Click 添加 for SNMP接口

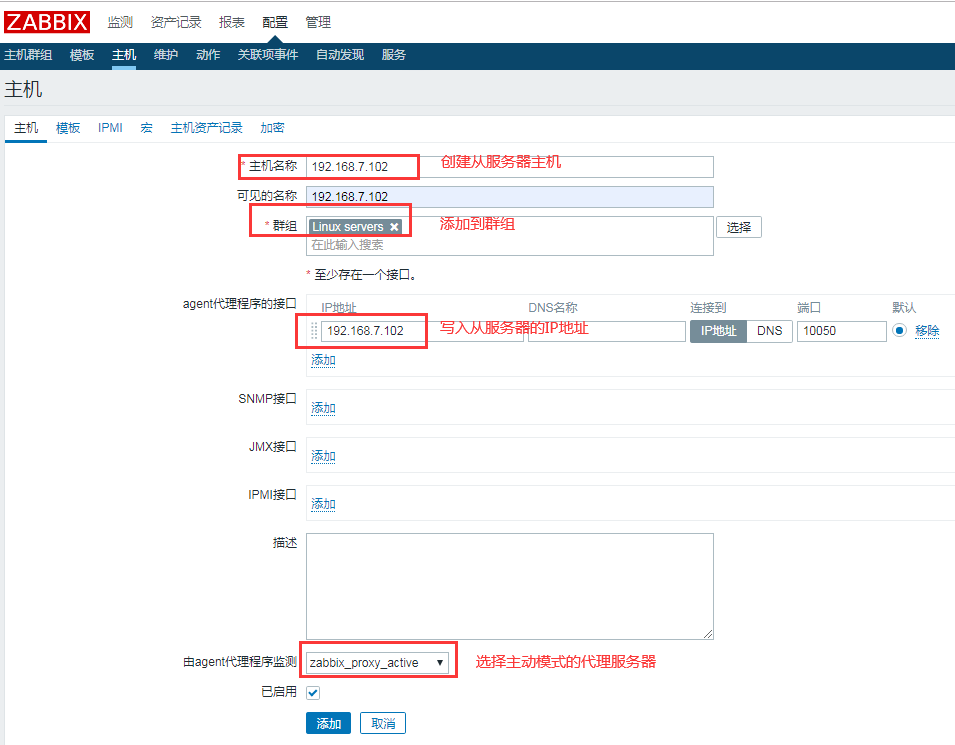tap(323, 408)
